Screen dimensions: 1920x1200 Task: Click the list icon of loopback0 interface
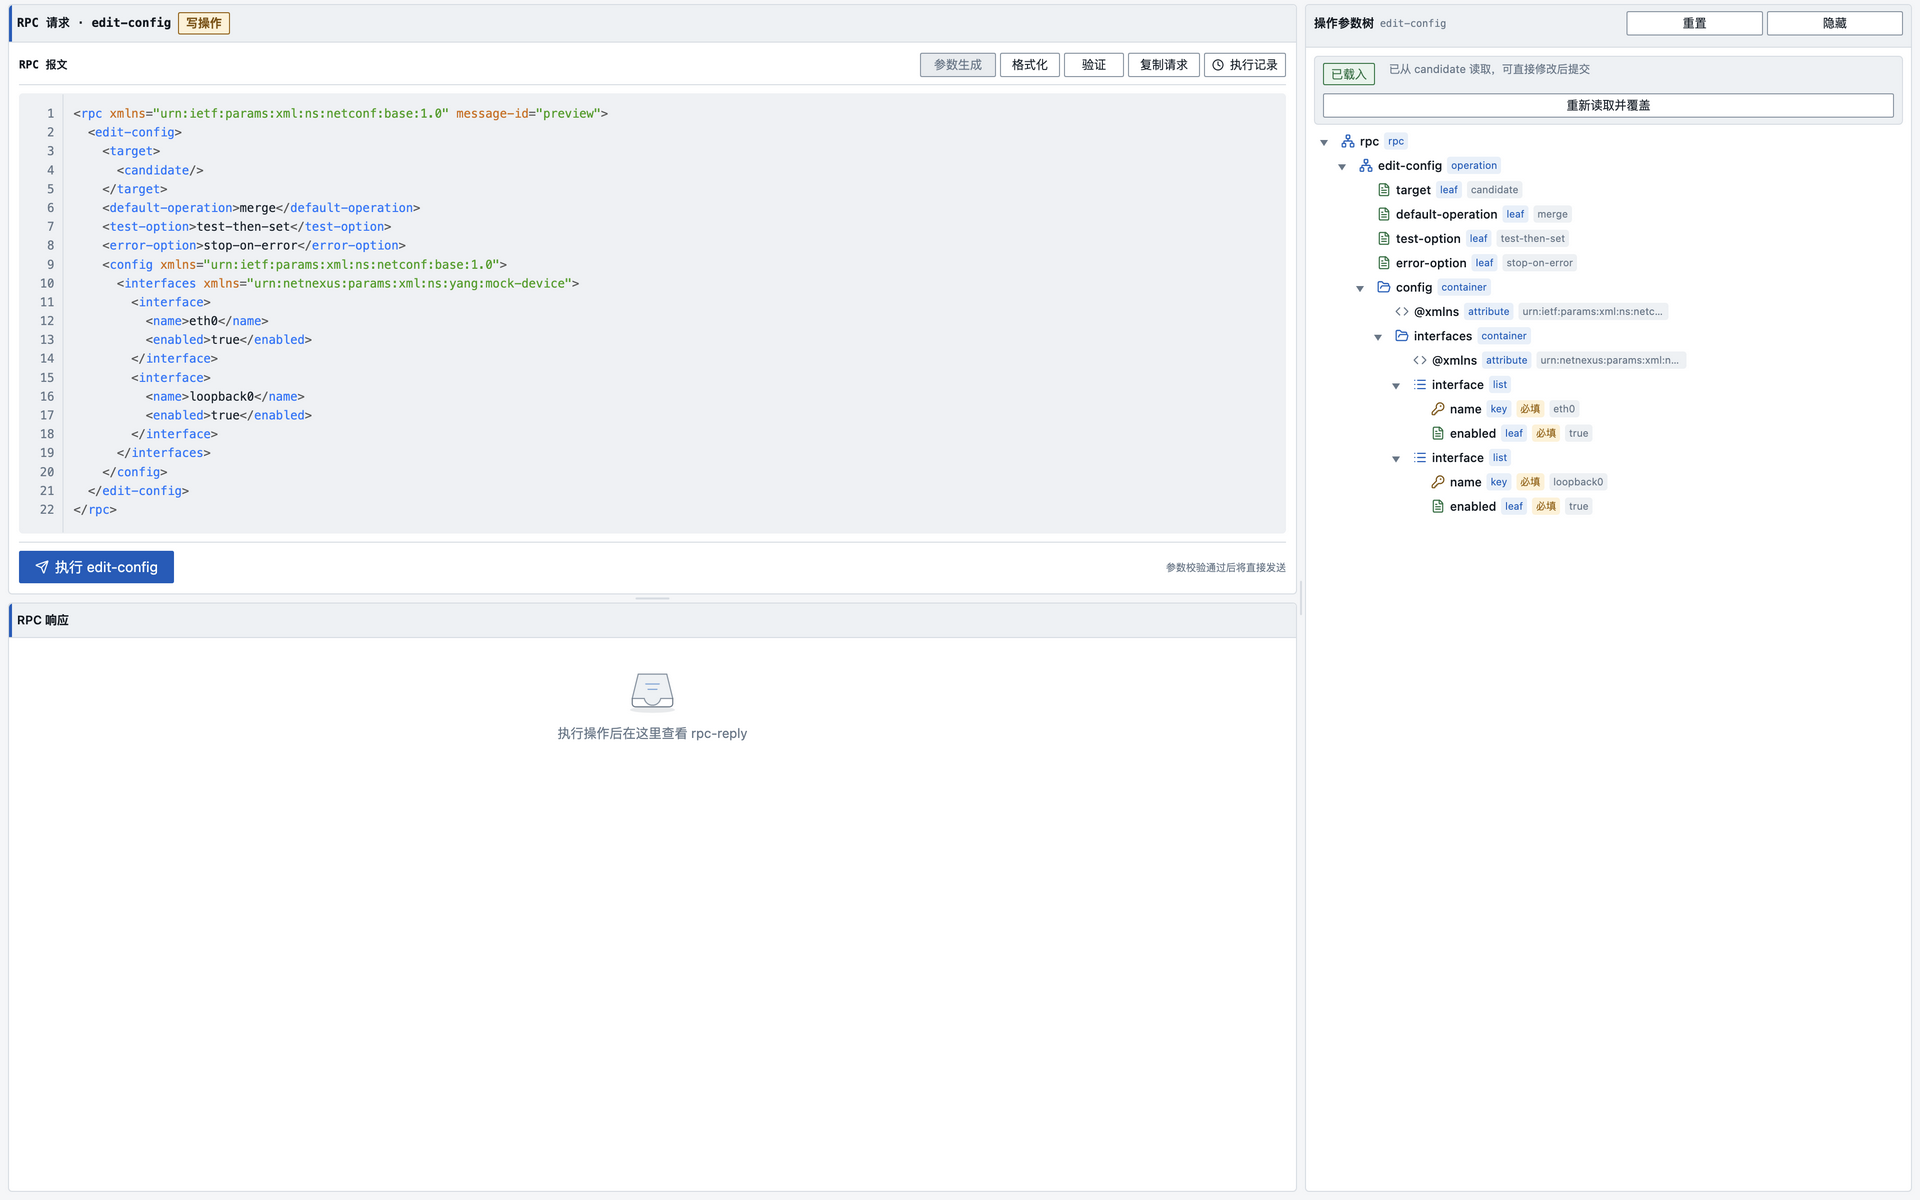tap(1420, 458)
